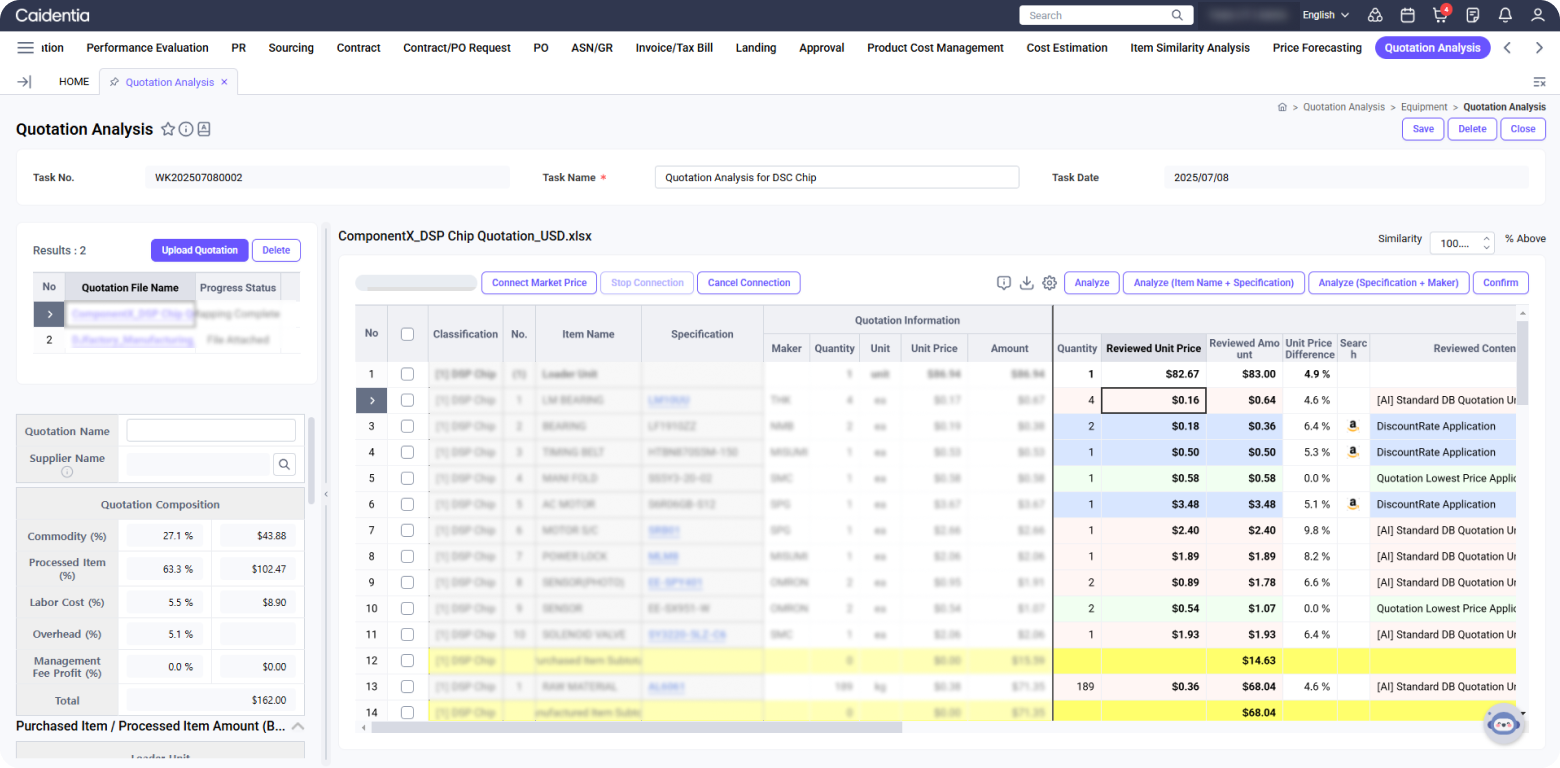
Task: Click the download icon above the grid
Action: (1026, 283)
